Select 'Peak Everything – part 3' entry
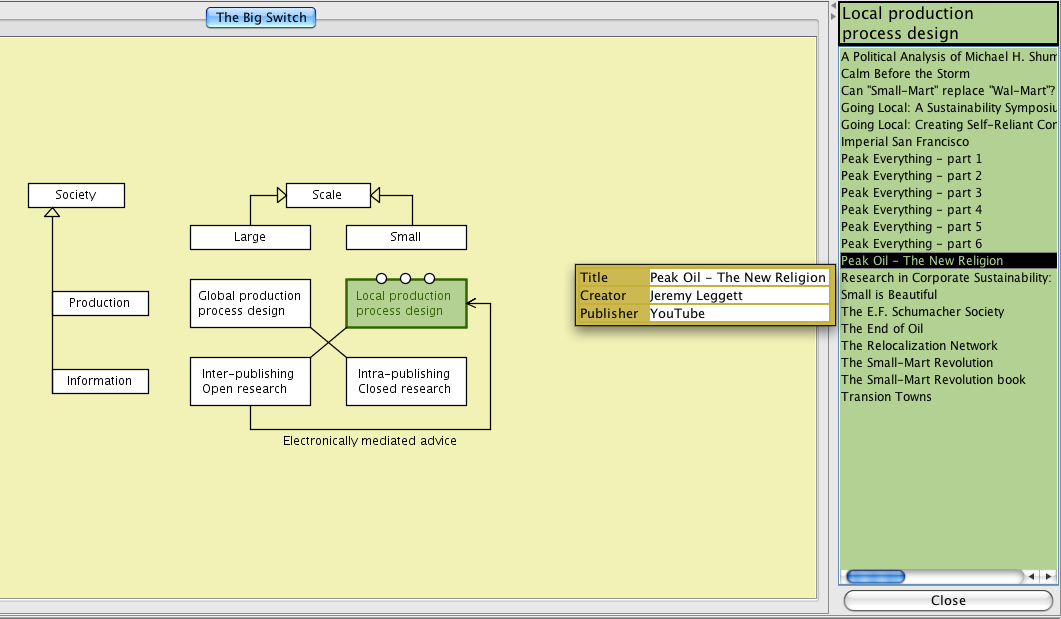Screen dimensions: 1061x619 911,193
